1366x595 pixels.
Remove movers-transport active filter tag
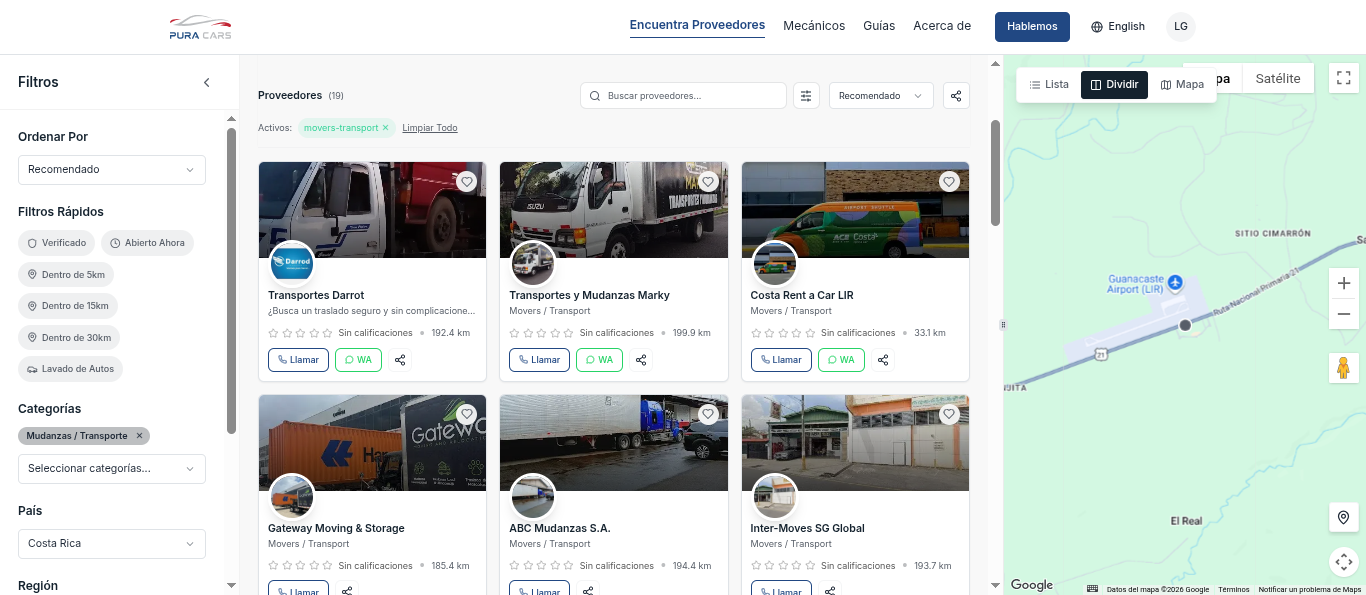pyautogui.click(x=385, y=128)
